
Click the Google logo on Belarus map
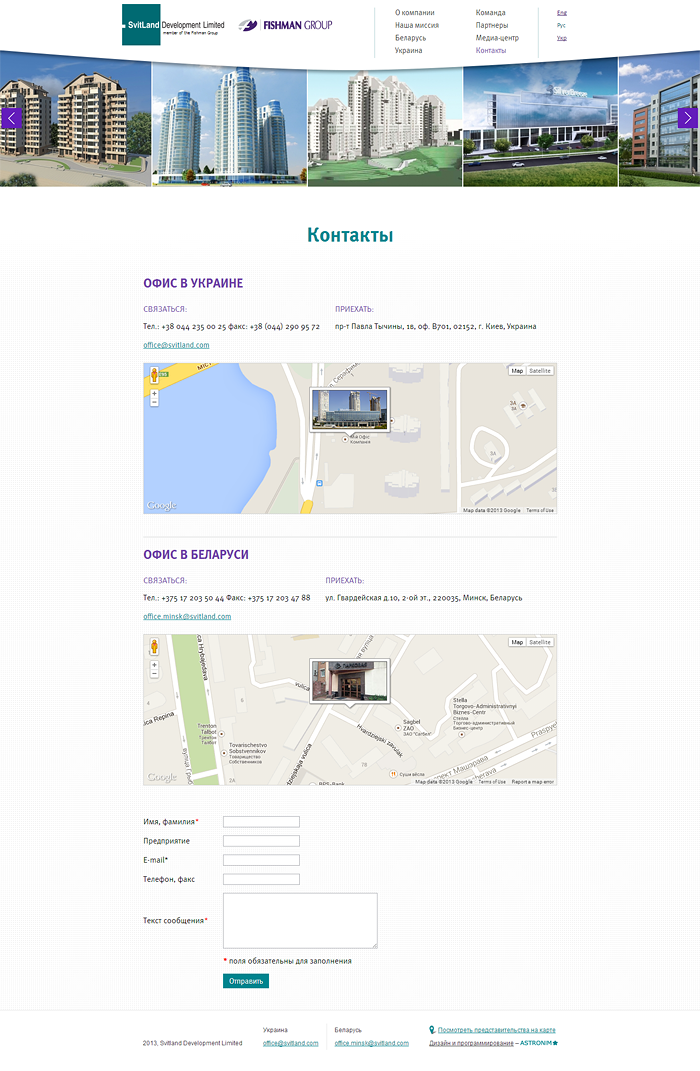162,777
